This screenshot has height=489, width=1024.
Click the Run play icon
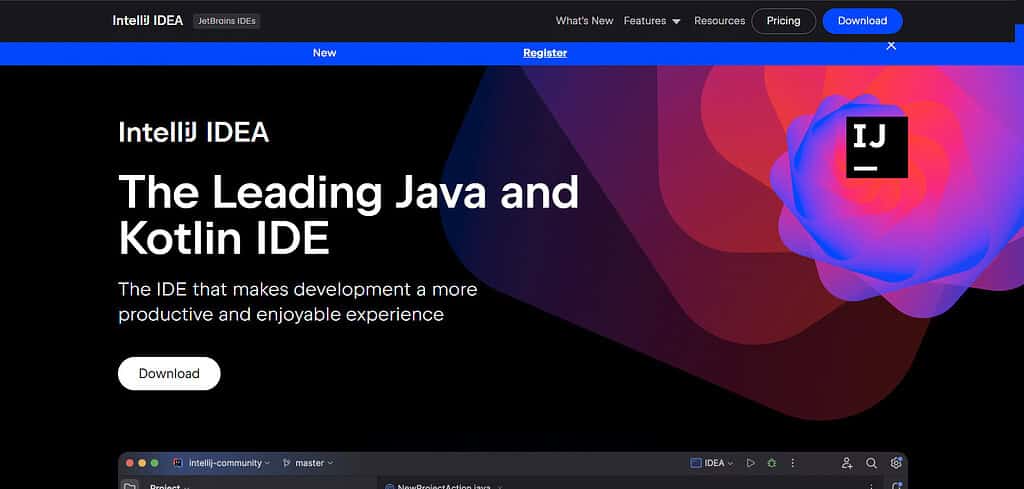click(751, 463)
